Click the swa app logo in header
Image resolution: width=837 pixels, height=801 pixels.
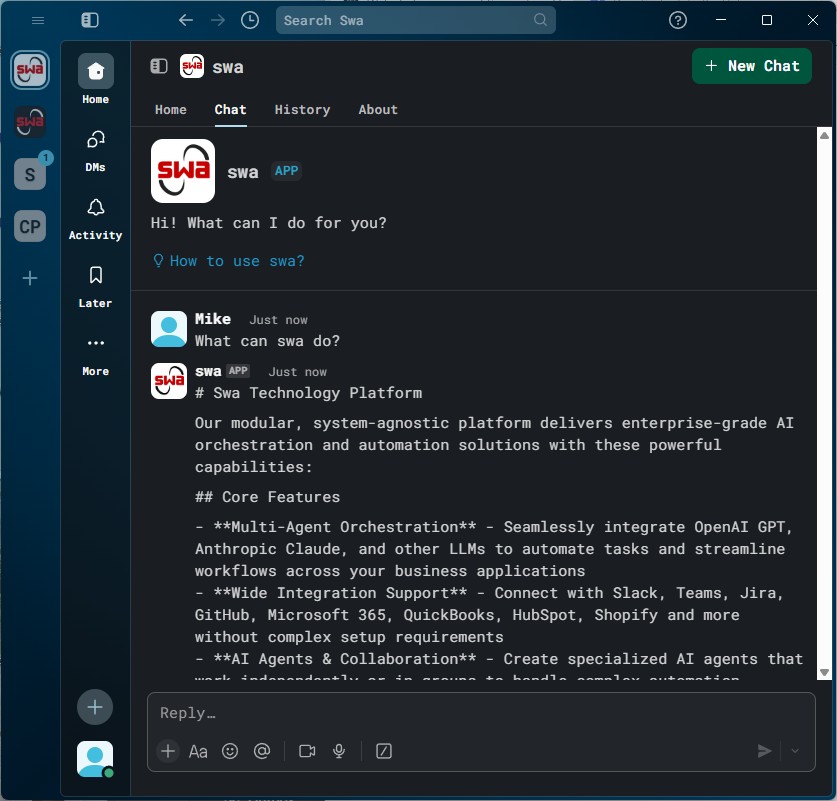[192, 66]
